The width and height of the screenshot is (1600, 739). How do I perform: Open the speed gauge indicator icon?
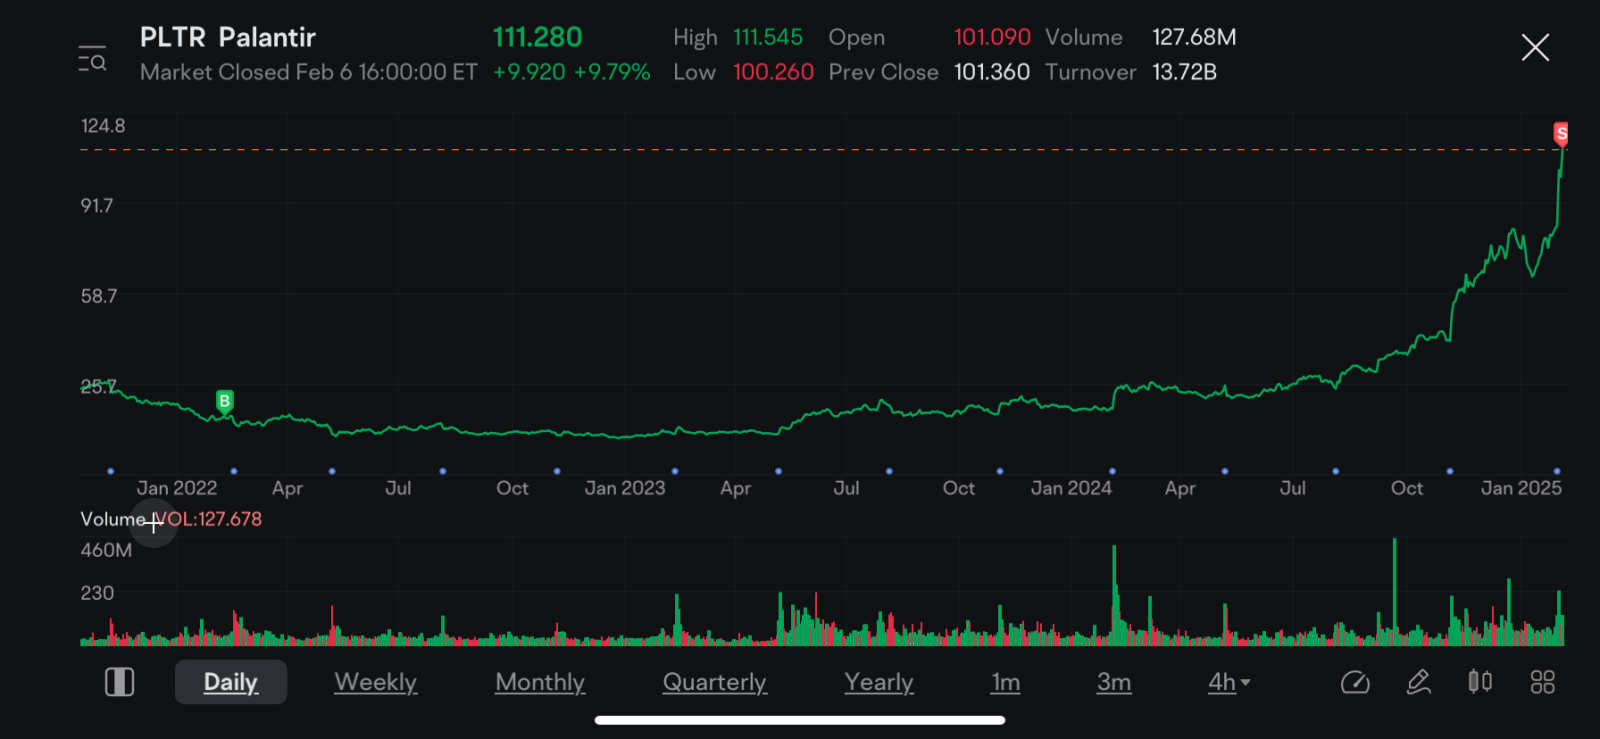point(1355,682)
